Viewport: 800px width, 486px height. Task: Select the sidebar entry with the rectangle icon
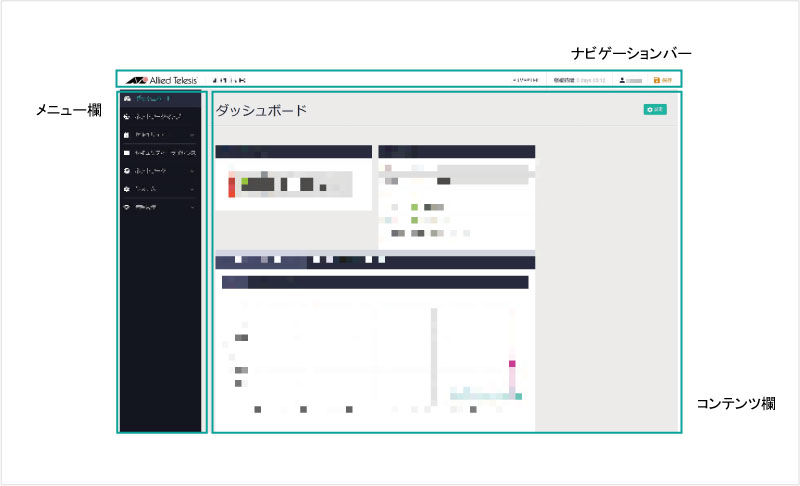point(160,152)
